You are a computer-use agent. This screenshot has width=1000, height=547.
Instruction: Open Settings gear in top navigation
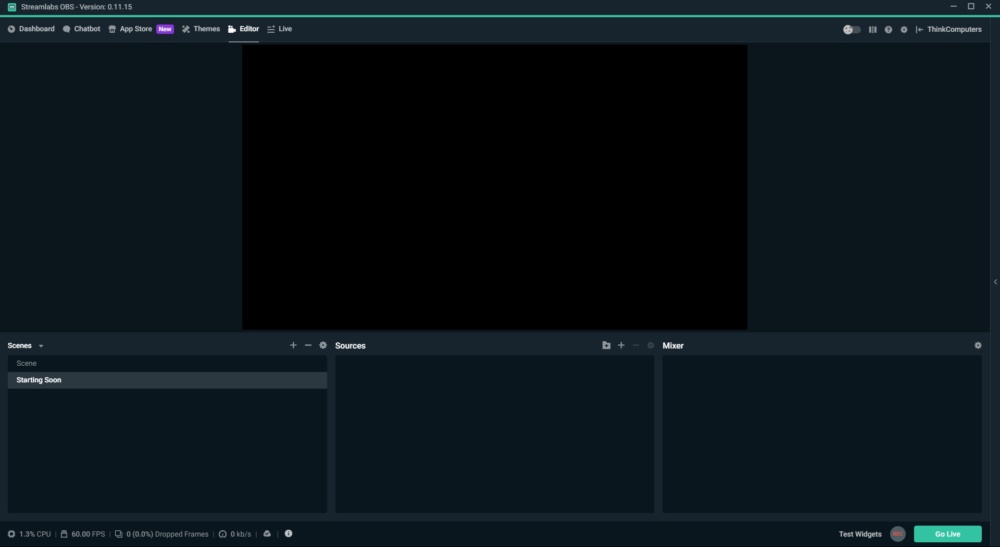tap(904, 29)
